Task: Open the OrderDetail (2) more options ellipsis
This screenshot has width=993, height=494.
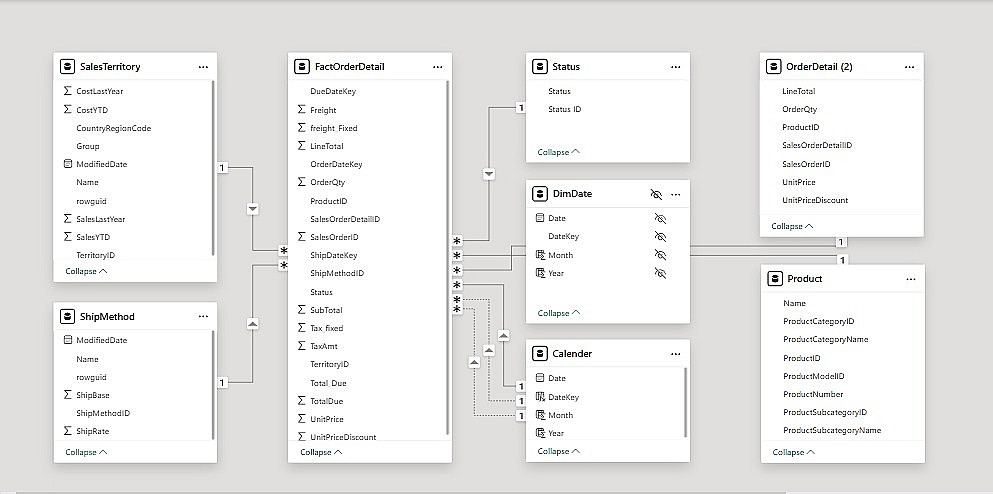Action: click(909, 67)
